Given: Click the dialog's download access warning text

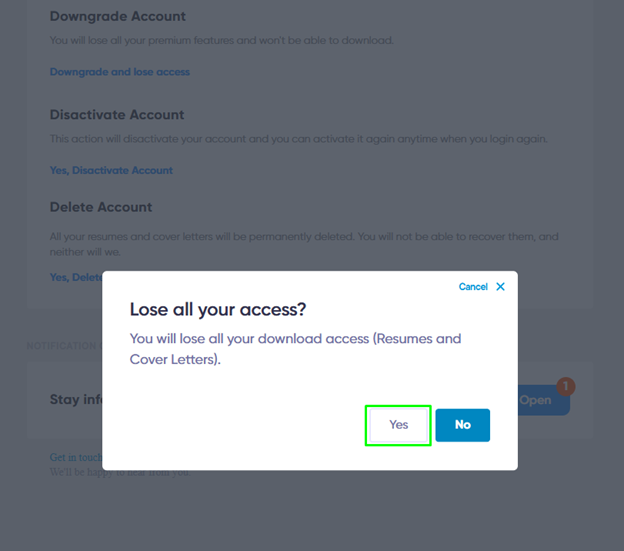Looking at the screenshot, I should tap(295, 348).
